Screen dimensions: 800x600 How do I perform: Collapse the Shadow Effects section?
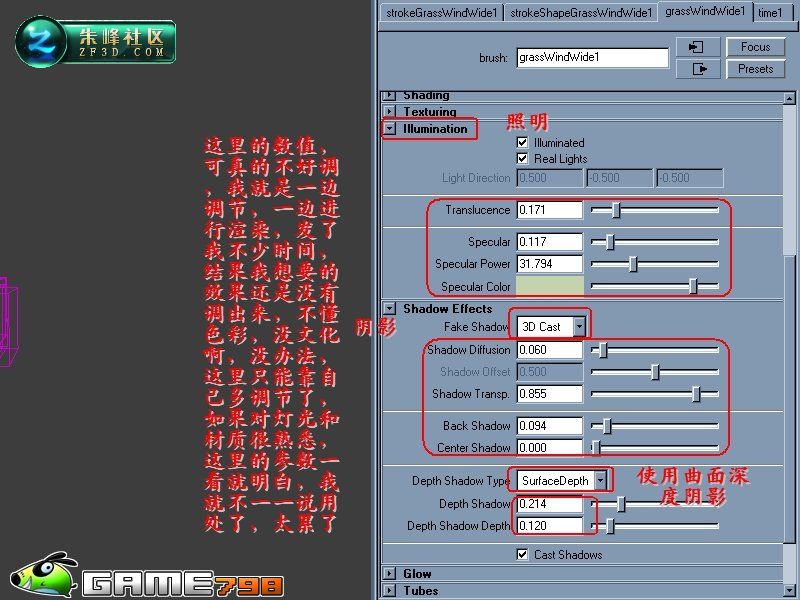(x=390, y=308)
